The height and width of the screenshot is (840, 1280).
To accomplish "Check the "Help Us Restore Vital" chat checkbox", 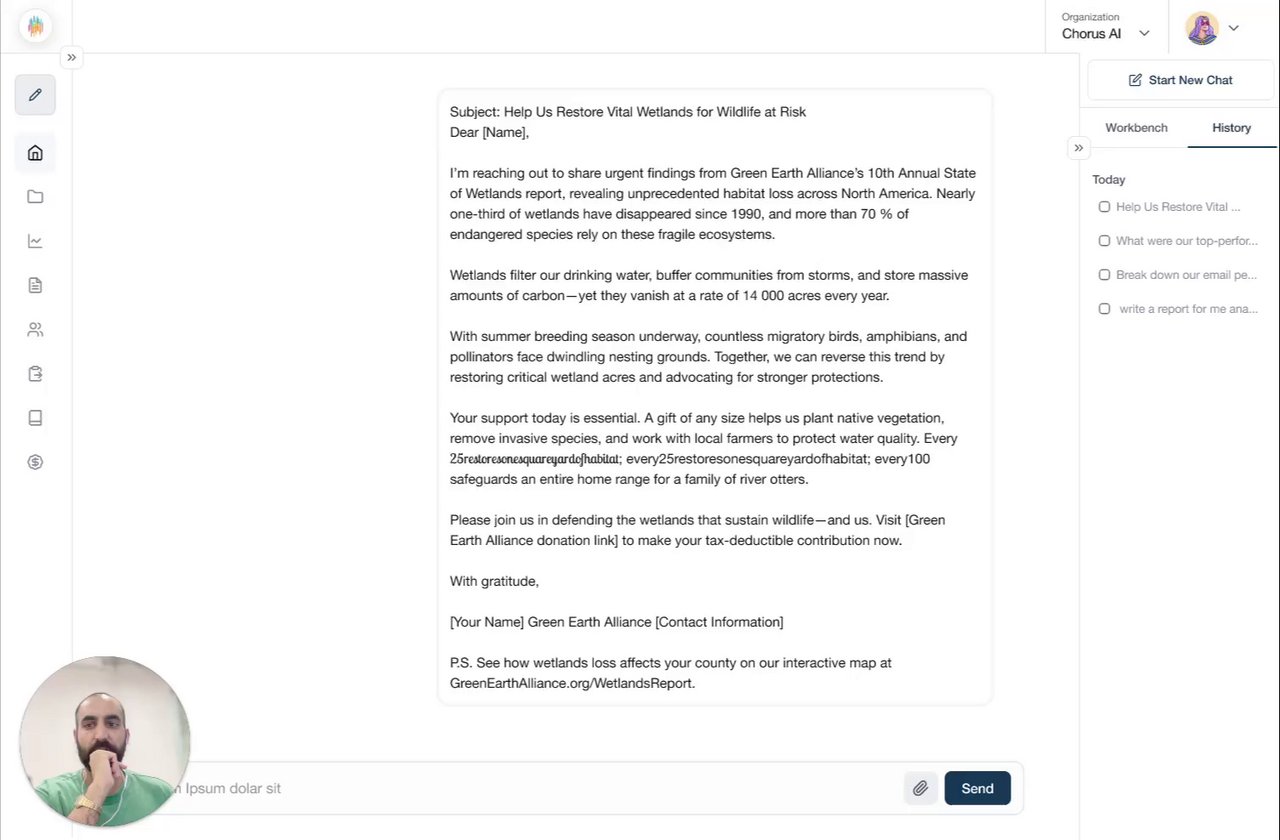I will (1104, 207).
